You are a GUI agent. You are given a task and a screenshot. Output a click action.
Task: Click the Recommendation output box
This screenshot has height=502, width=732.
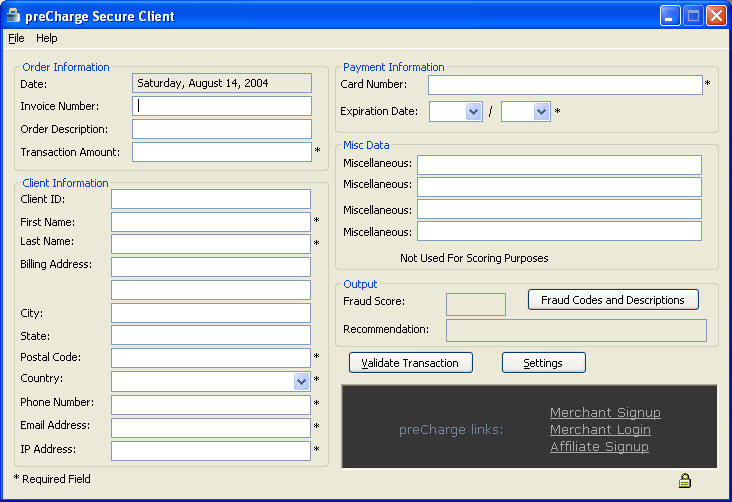pos(576,331)
